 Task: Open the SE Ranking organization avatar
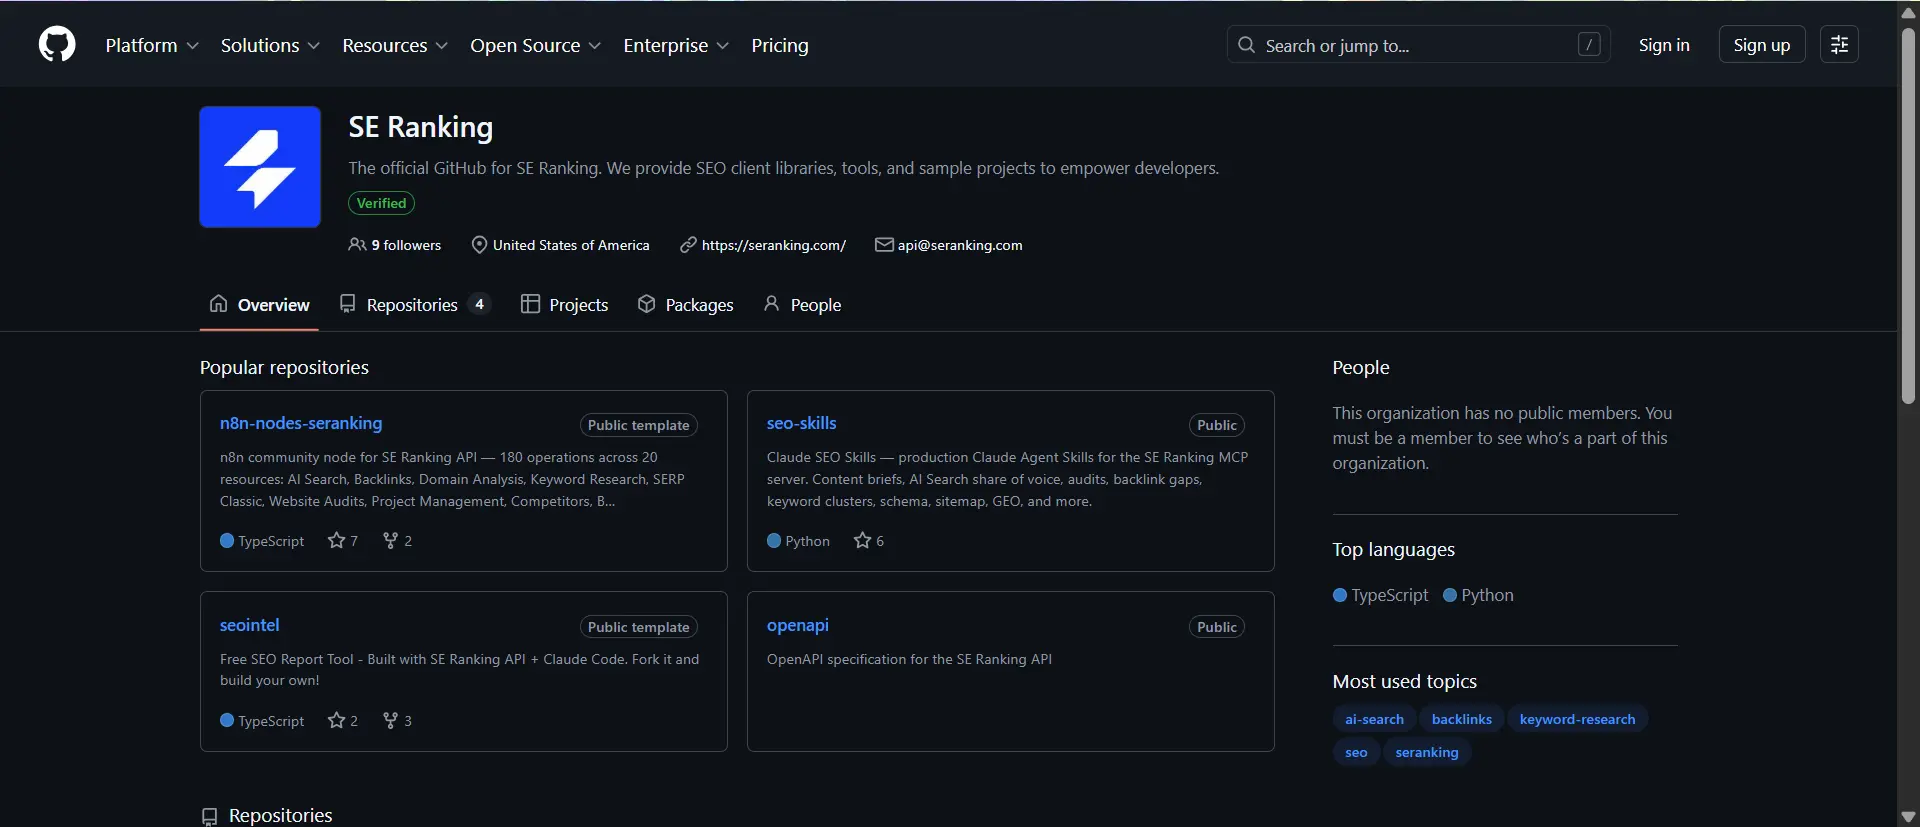260,167
